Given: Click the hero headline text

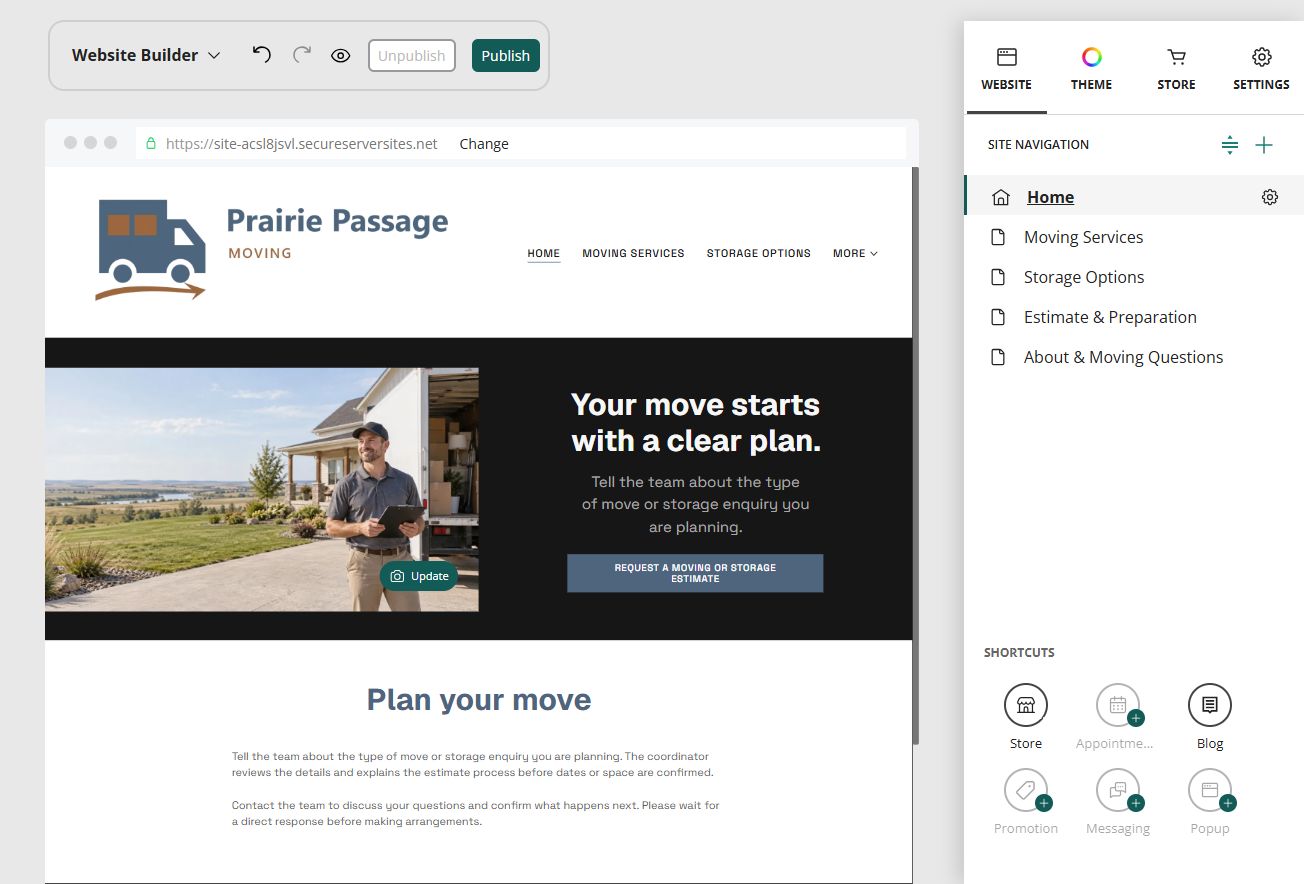Looking at the screenshot, I should tap(695, 422).
